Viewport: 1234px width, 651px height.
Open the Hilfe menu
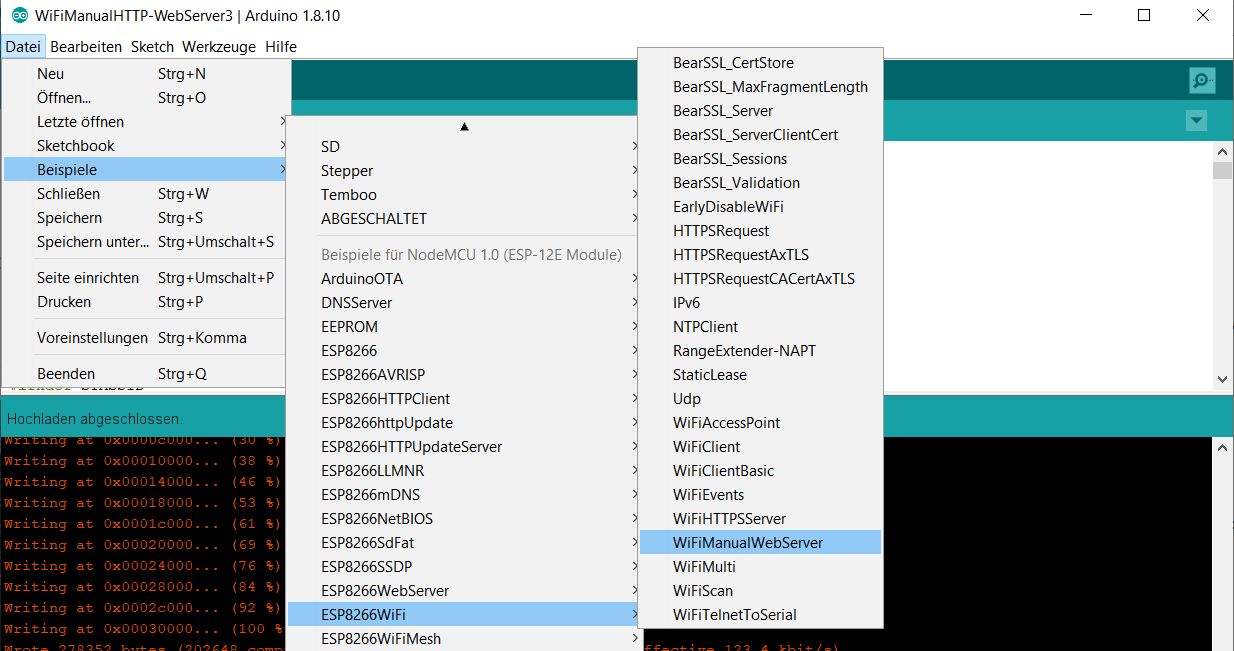pos(280,46)
